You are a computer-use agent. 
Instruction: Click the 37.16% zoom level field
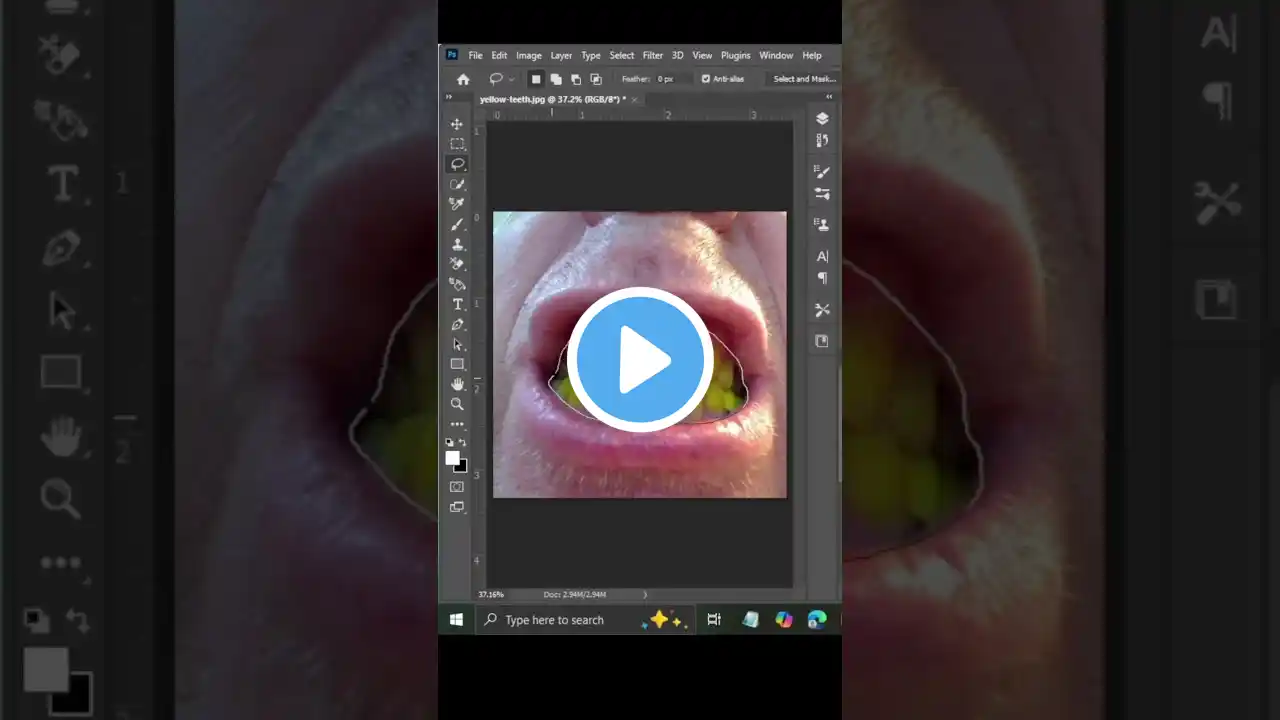click(x=491, y=594)
